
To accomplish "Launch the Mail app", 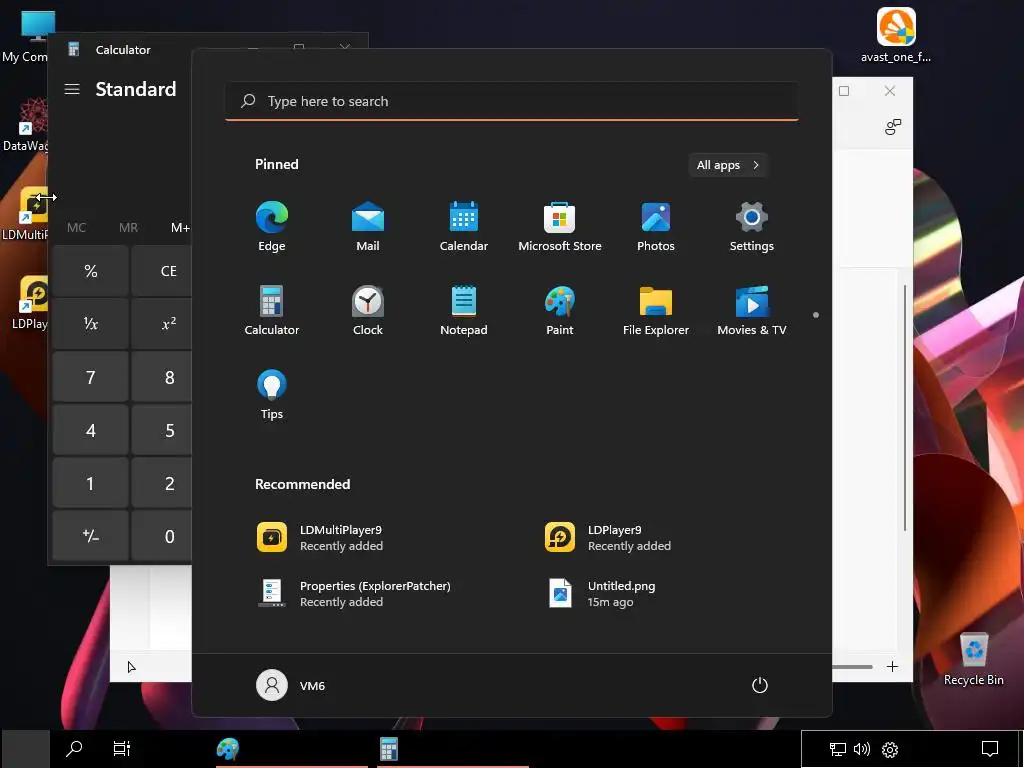I will click(x=368, y=226).
